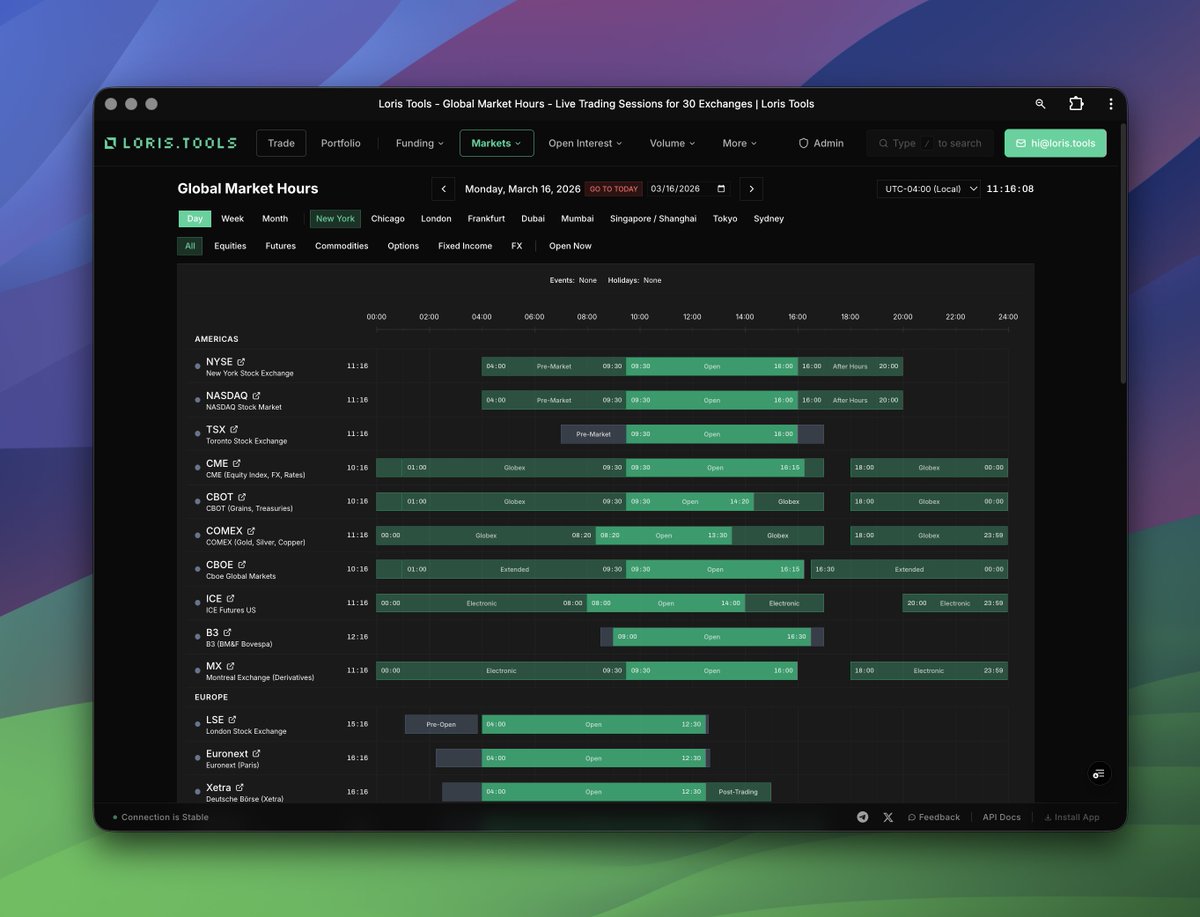The image size is (1200, 917).
Task: Open the CBOE external link icon
Action: [x=242, y=565]
